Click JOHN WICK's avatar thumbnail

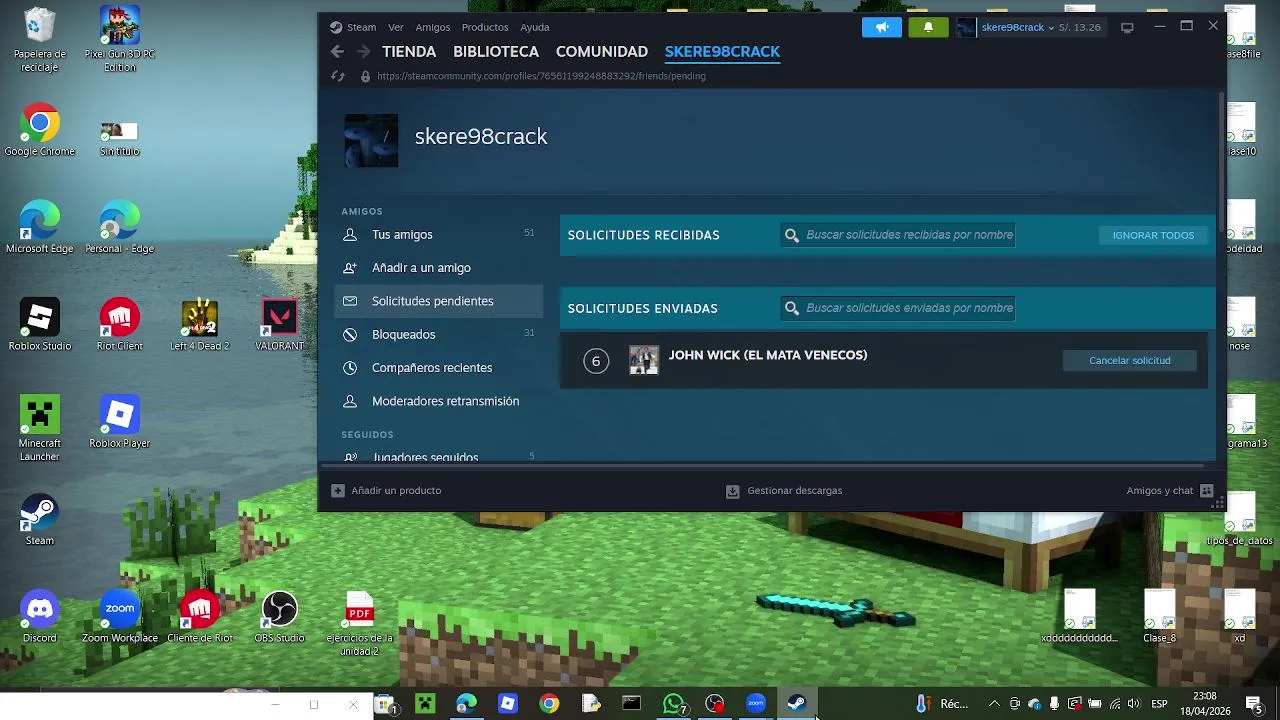point(644,360)
